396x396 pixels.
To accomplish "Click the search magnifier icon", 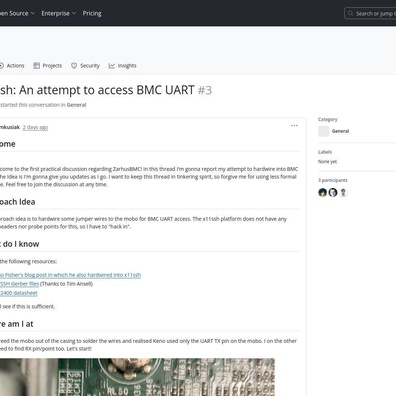I will coord(350,13).
